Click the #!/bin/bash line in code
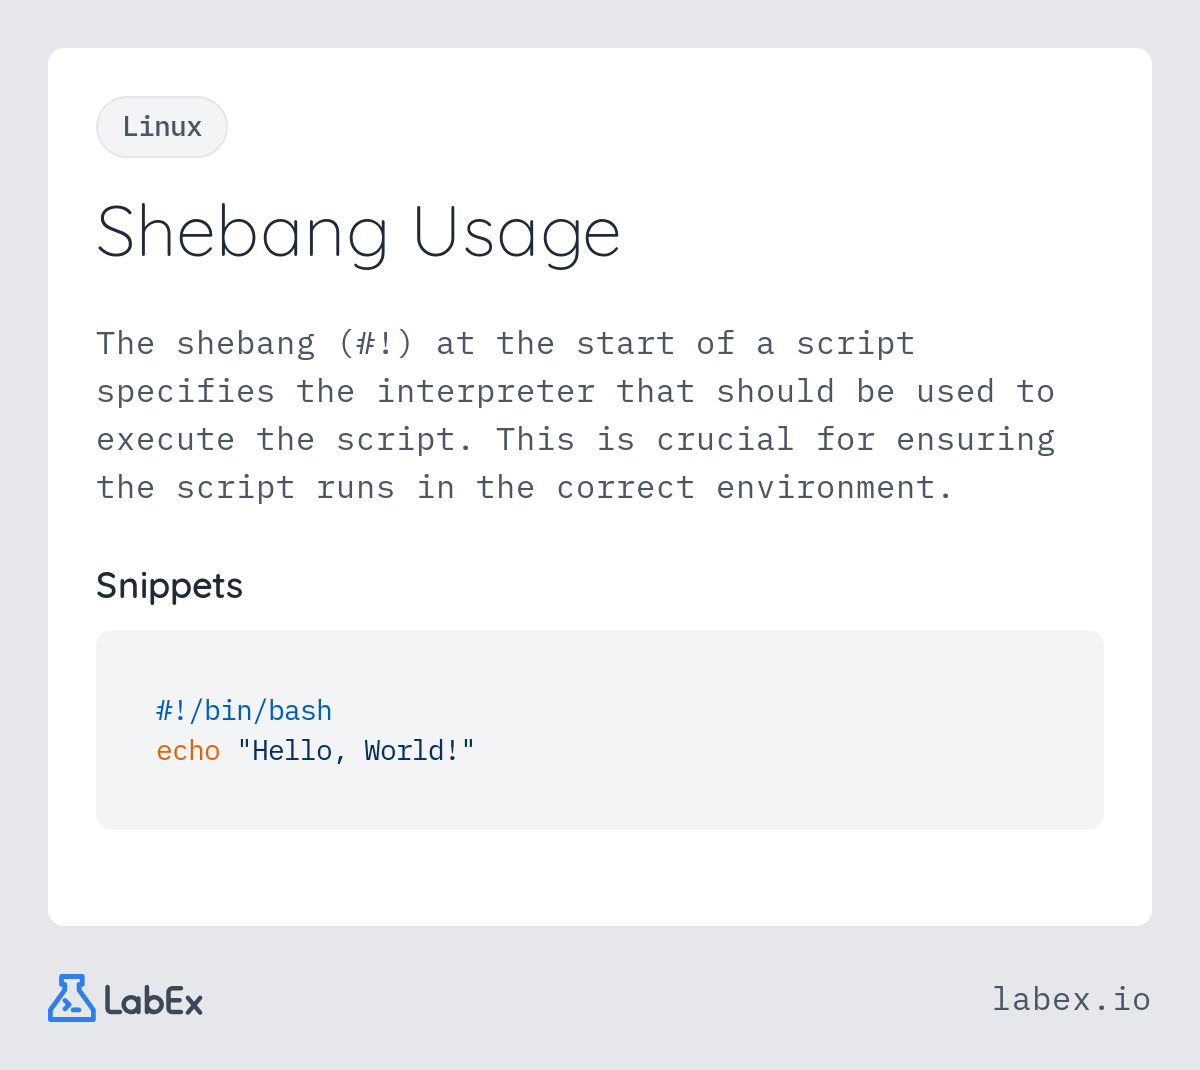Image resolution: width=1200 pixels, height=1070 pixels. point(244,711)
